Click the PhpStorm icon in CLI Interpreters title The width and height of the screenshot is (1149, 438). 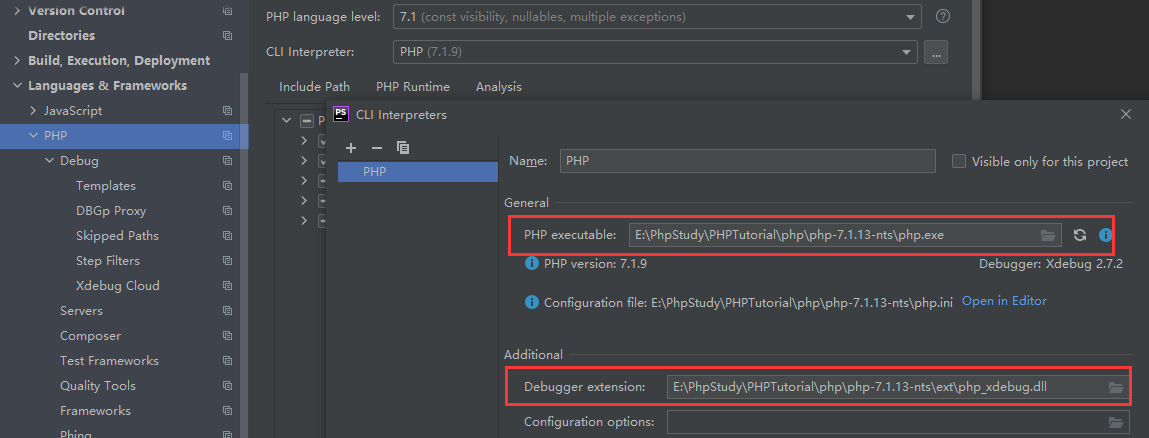[x=341, y=114]
